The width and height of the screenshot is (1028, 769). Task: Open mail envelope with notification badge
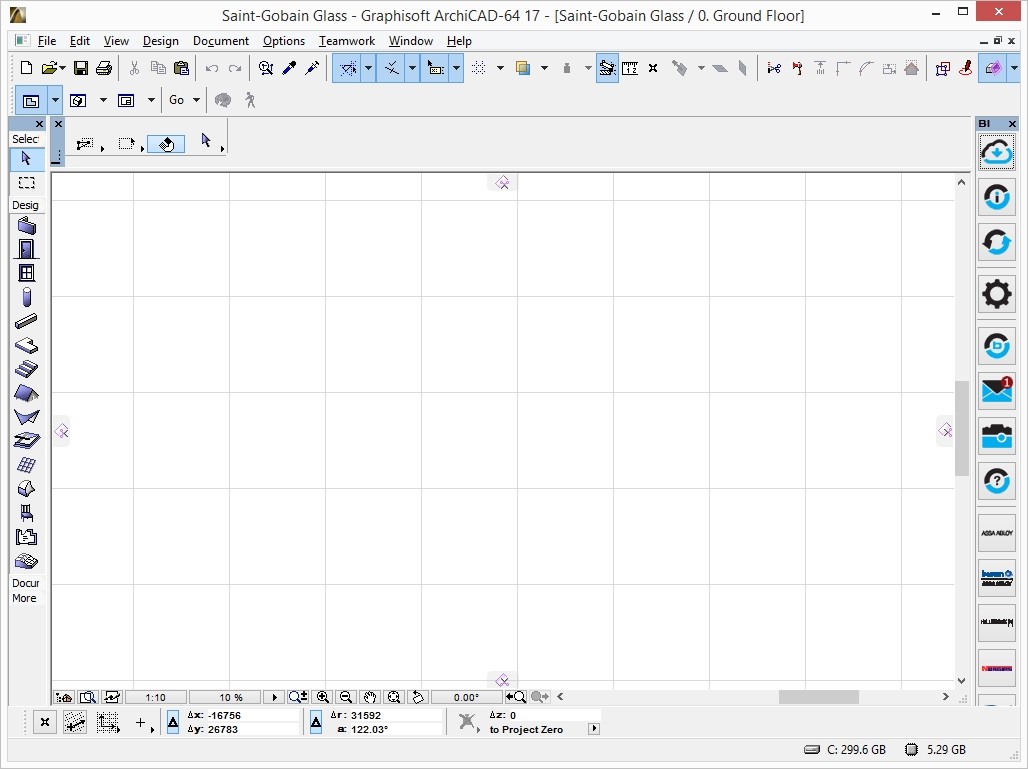[x=997, y=391]
